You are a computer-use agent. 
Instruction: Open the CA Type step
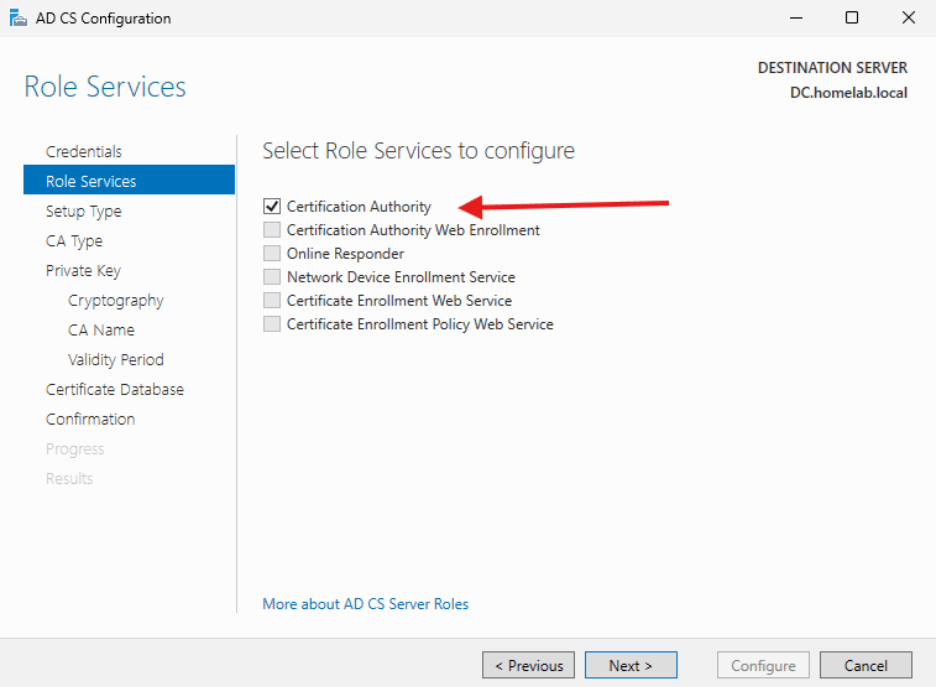pyautogui.click(x=74, y=240)
